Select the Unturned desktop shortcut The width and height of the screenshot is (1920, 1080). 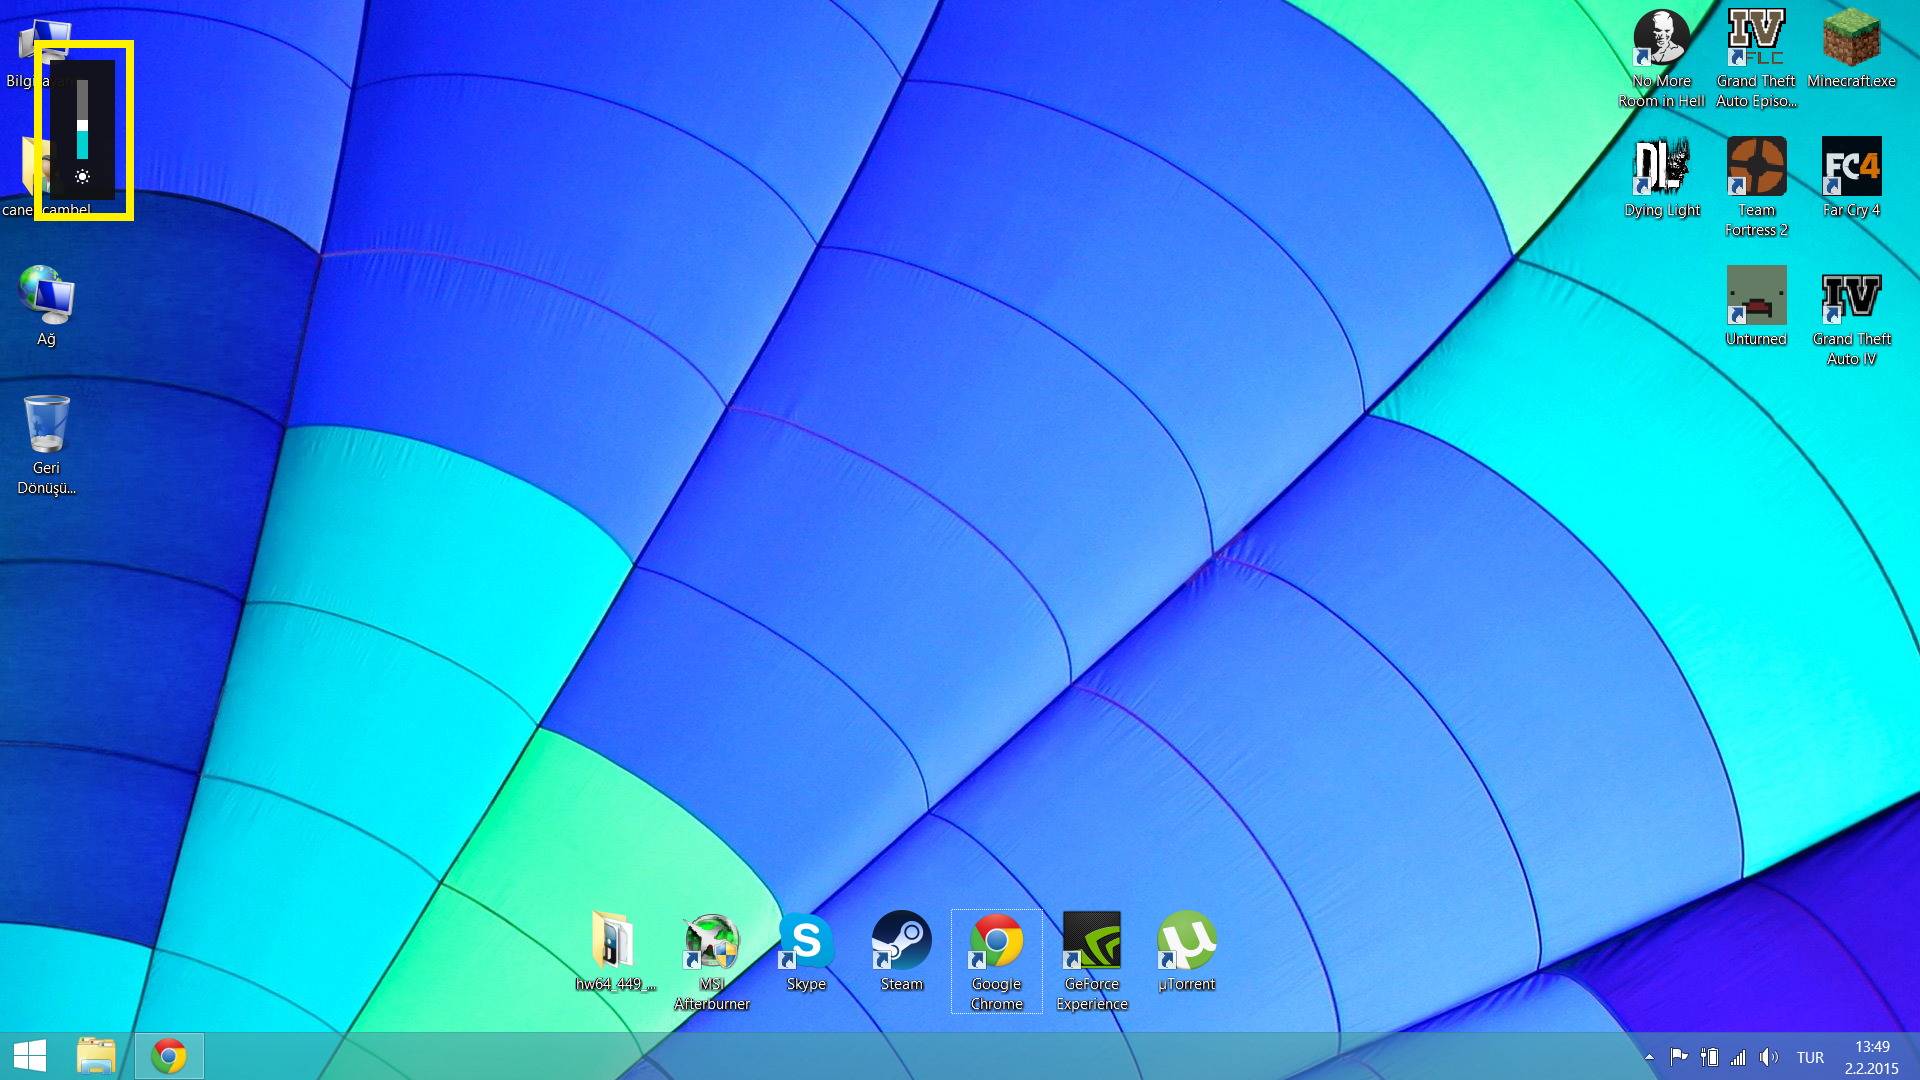pyautogui.click(x=1756, y=306)
